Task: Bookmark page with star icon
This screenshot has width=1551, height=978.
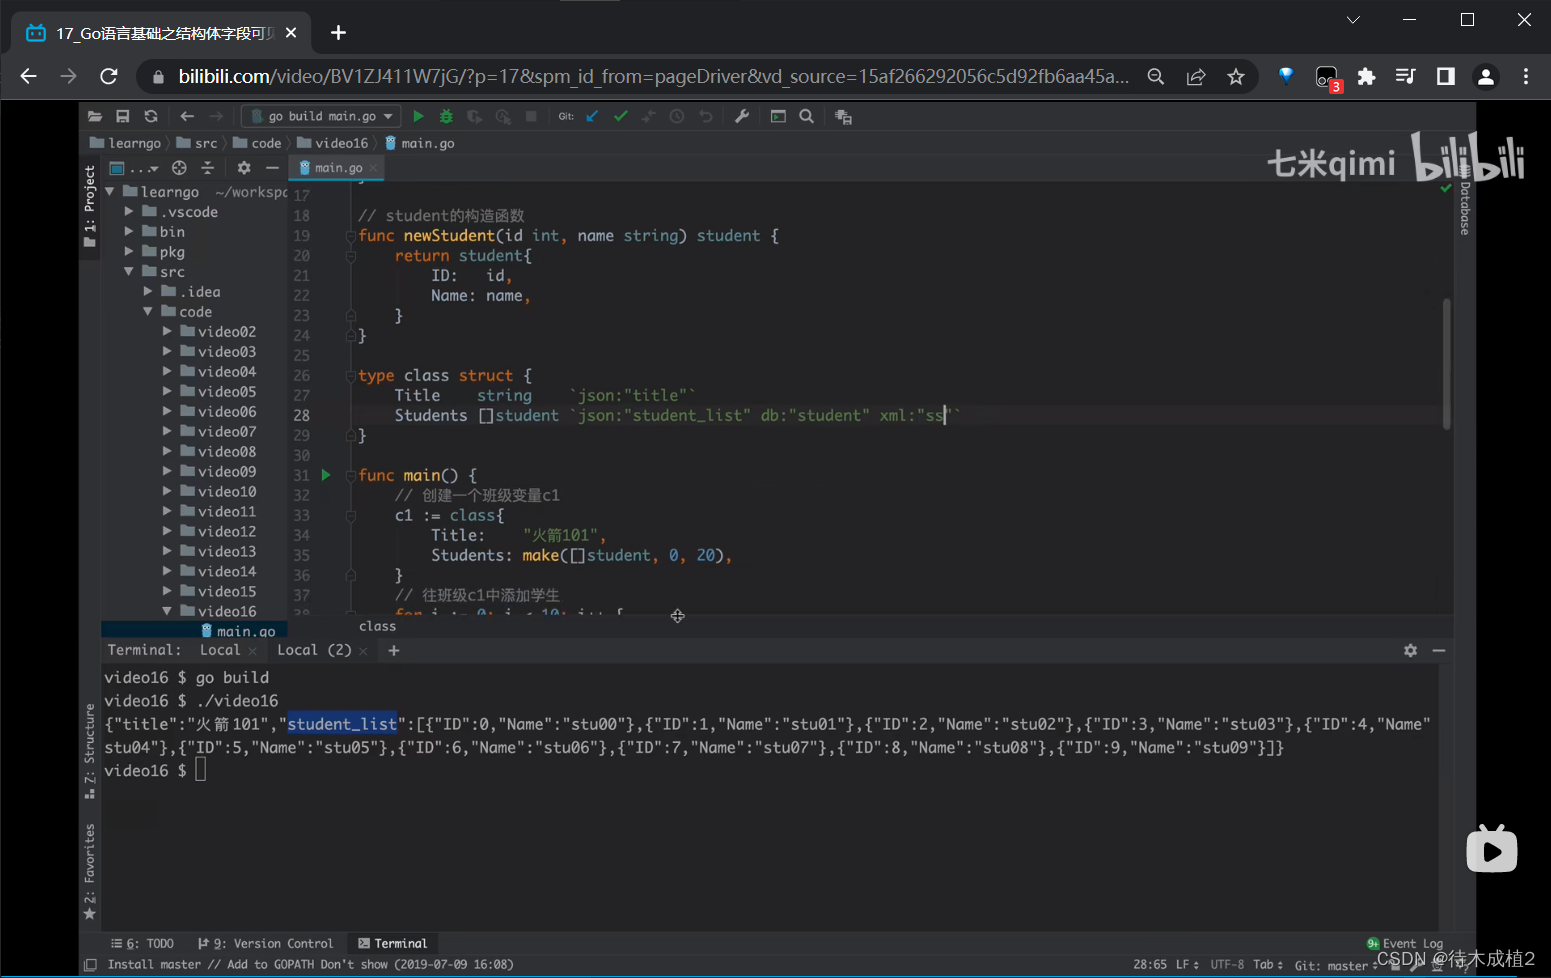Action: [1236, 77]
